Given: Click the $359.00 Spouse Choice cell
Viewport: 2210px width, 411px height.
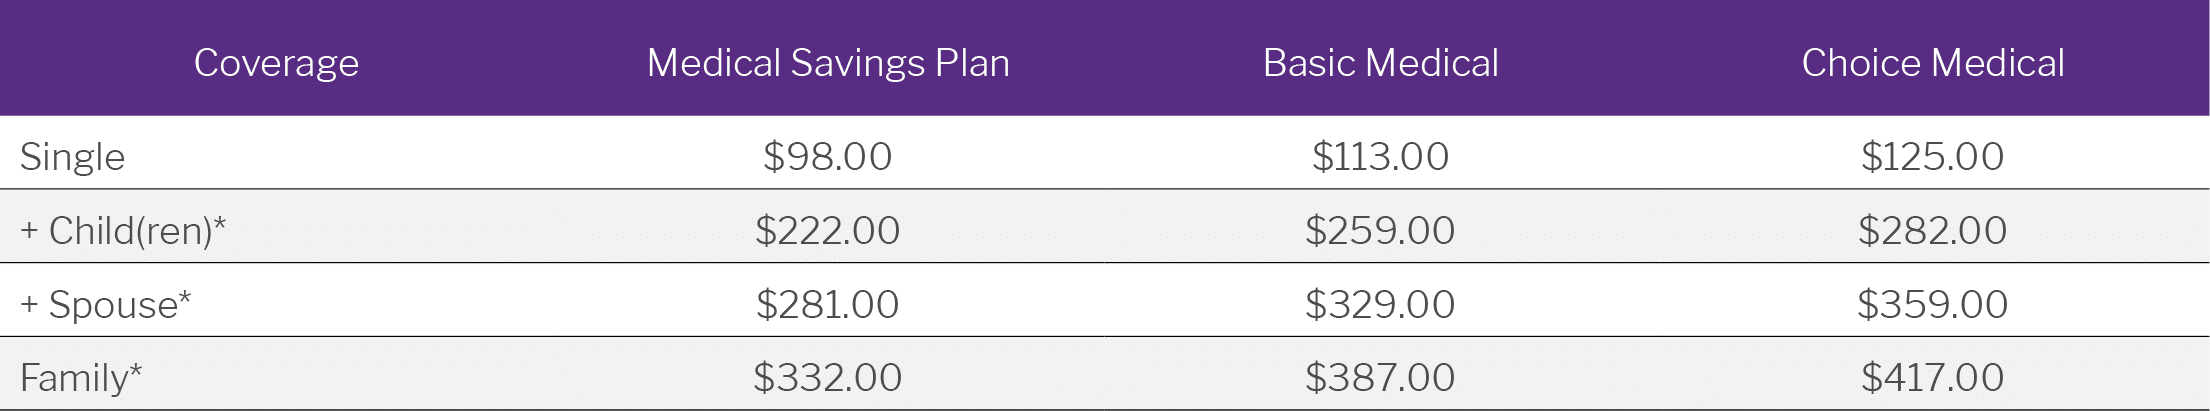Looking at the screenshot, I should click(x=1933, y=305).
